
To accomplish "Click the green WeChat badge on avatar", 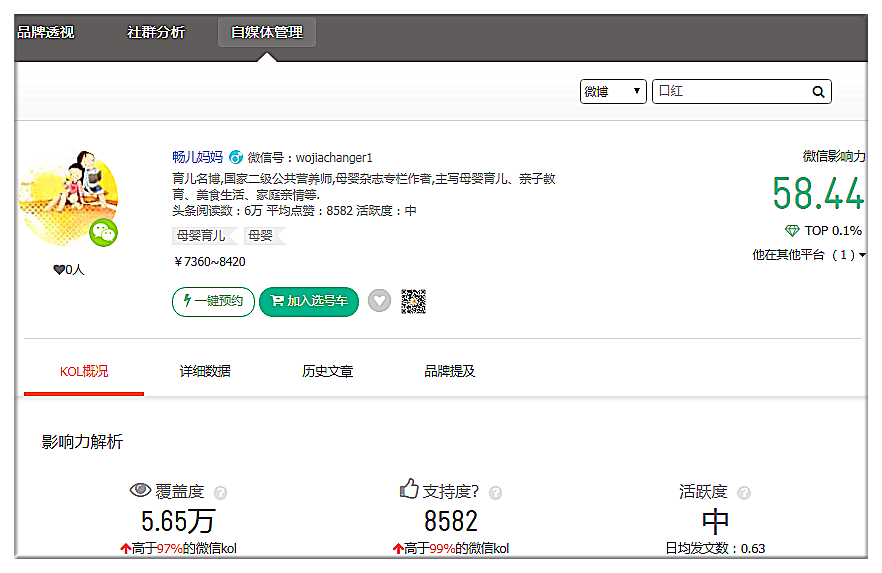I will tap(104, 233).
